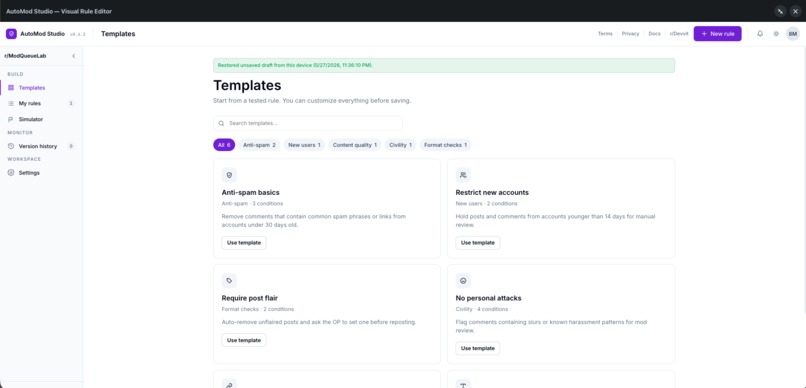Visit the r/Devvit link
Image resolution: width=806 pixels, height=388 pixels.
[x=679, y=34]
